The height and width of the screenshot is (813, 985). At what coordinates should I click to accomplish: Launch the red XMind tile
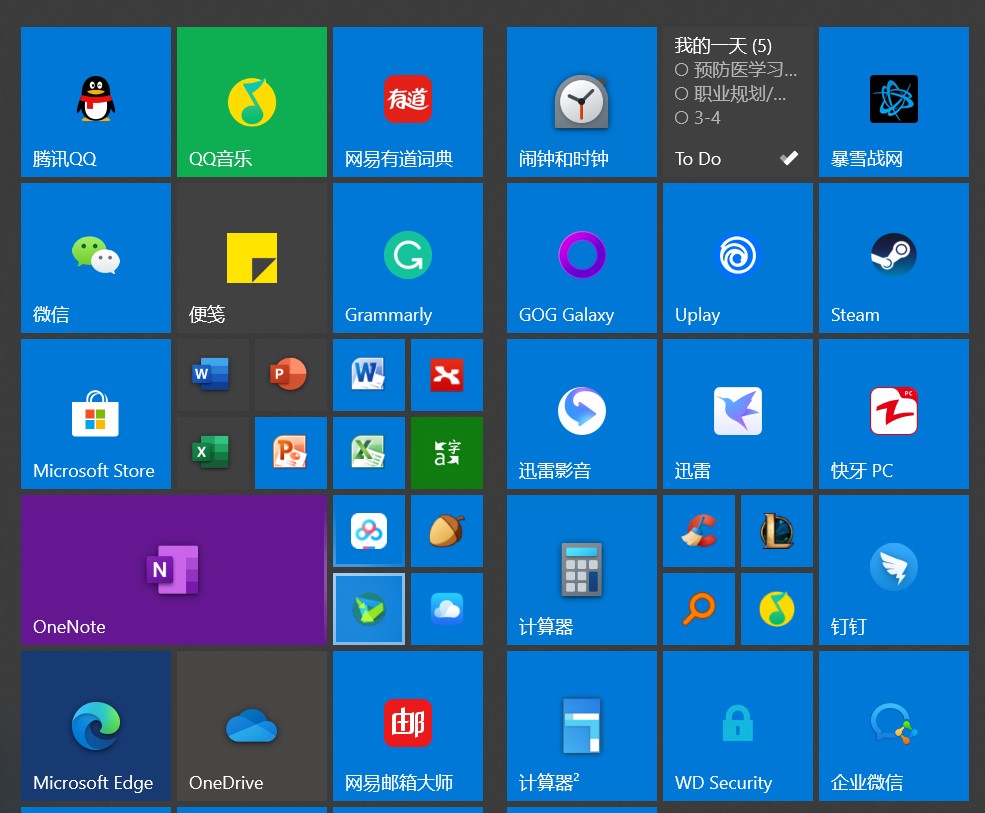pyautogui.click(x=447, y=375)
